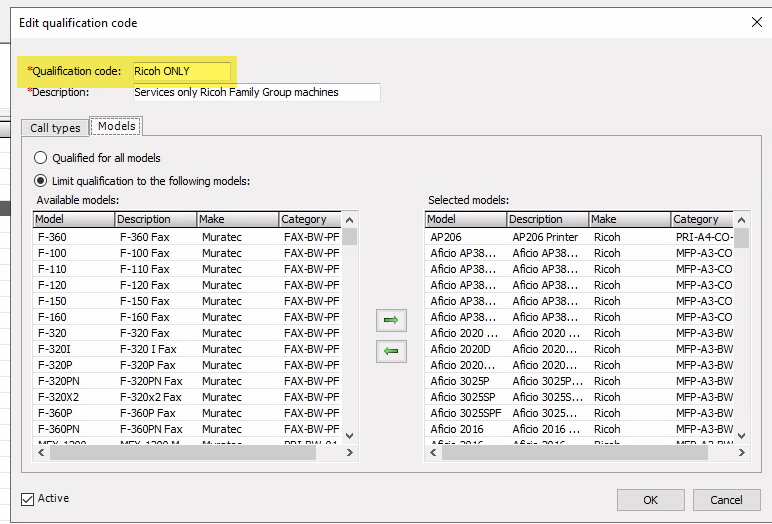This screenshot has height=524, width=772.
Task: Sort available models by Description column
Action: pos(156,219)
